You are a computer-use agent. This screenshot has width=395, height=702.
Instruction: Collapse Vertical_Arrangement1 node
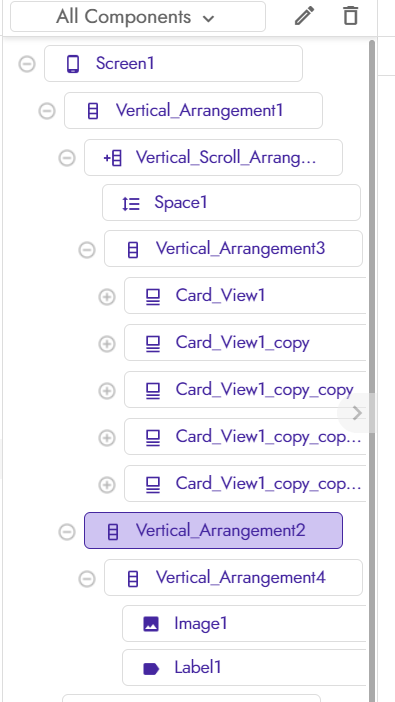click(x=47, y=111)
